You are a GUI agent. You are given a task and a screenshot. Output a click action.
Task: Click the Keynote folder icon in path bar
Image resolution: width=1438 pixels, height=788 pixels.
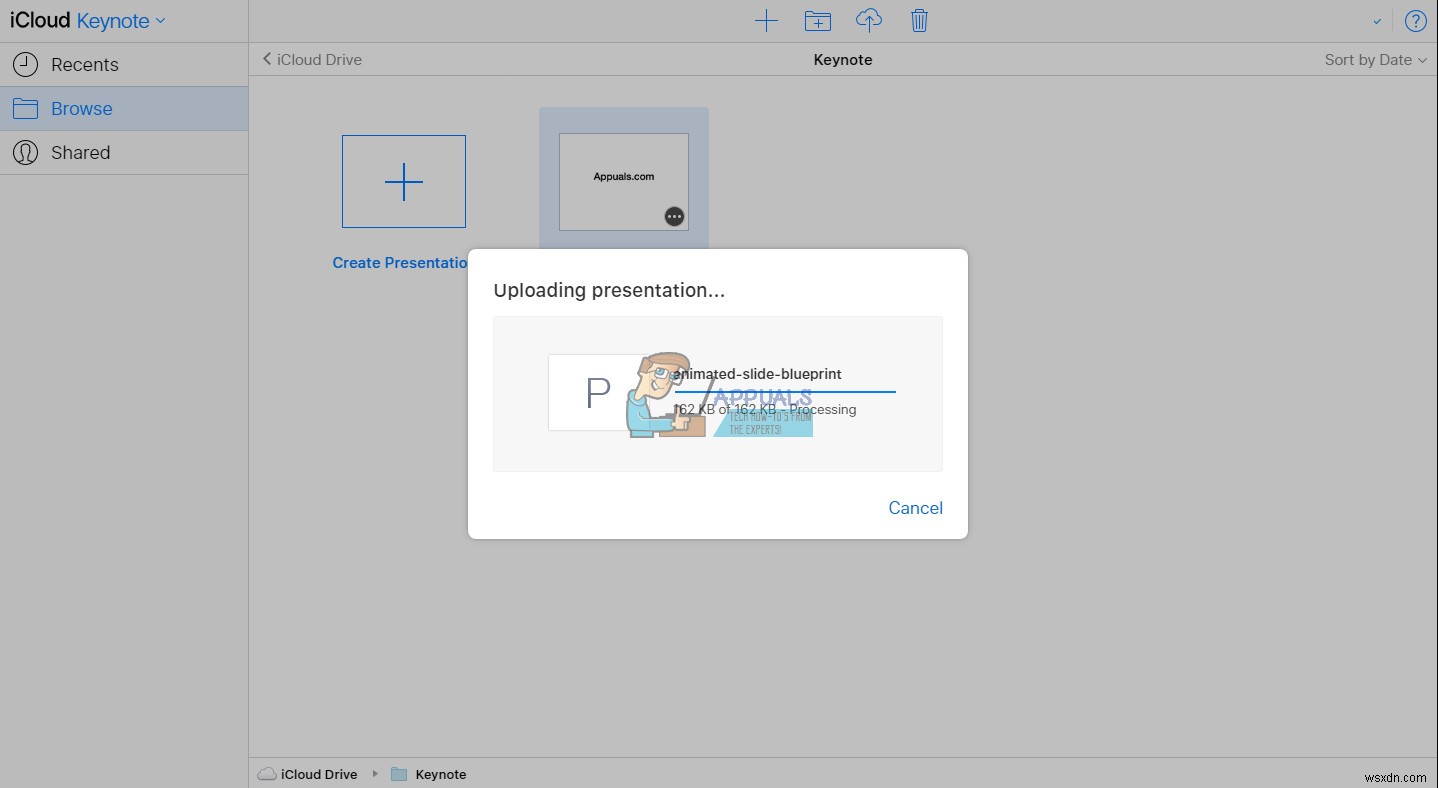[x=399, y=774]
